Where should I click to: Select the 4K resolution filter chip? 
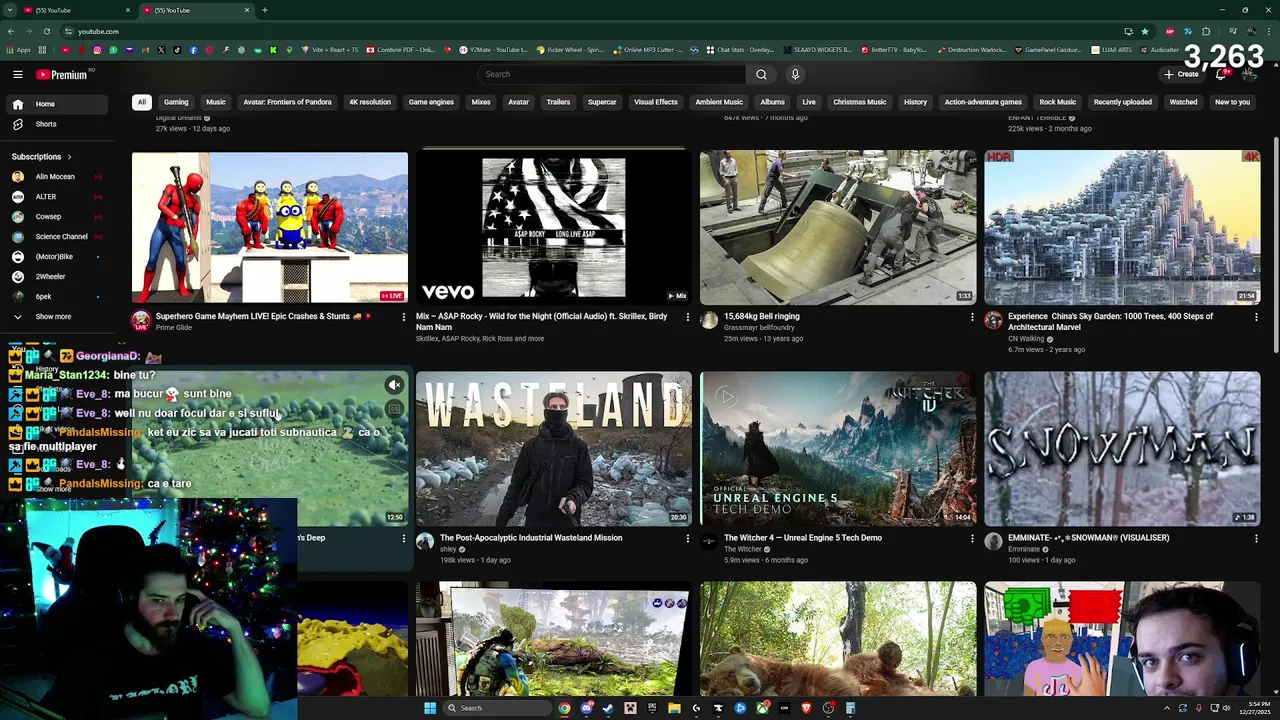point(370,102)
